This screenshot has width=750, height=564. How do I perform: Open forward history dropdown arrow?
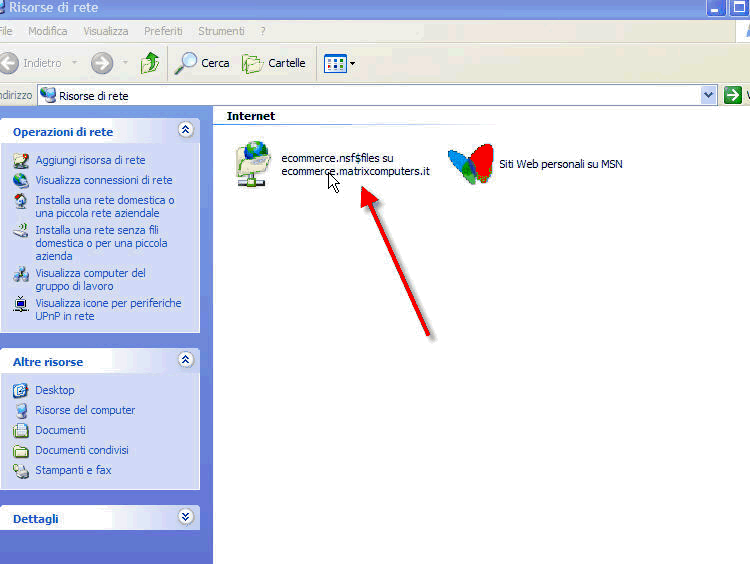(125, 63)
